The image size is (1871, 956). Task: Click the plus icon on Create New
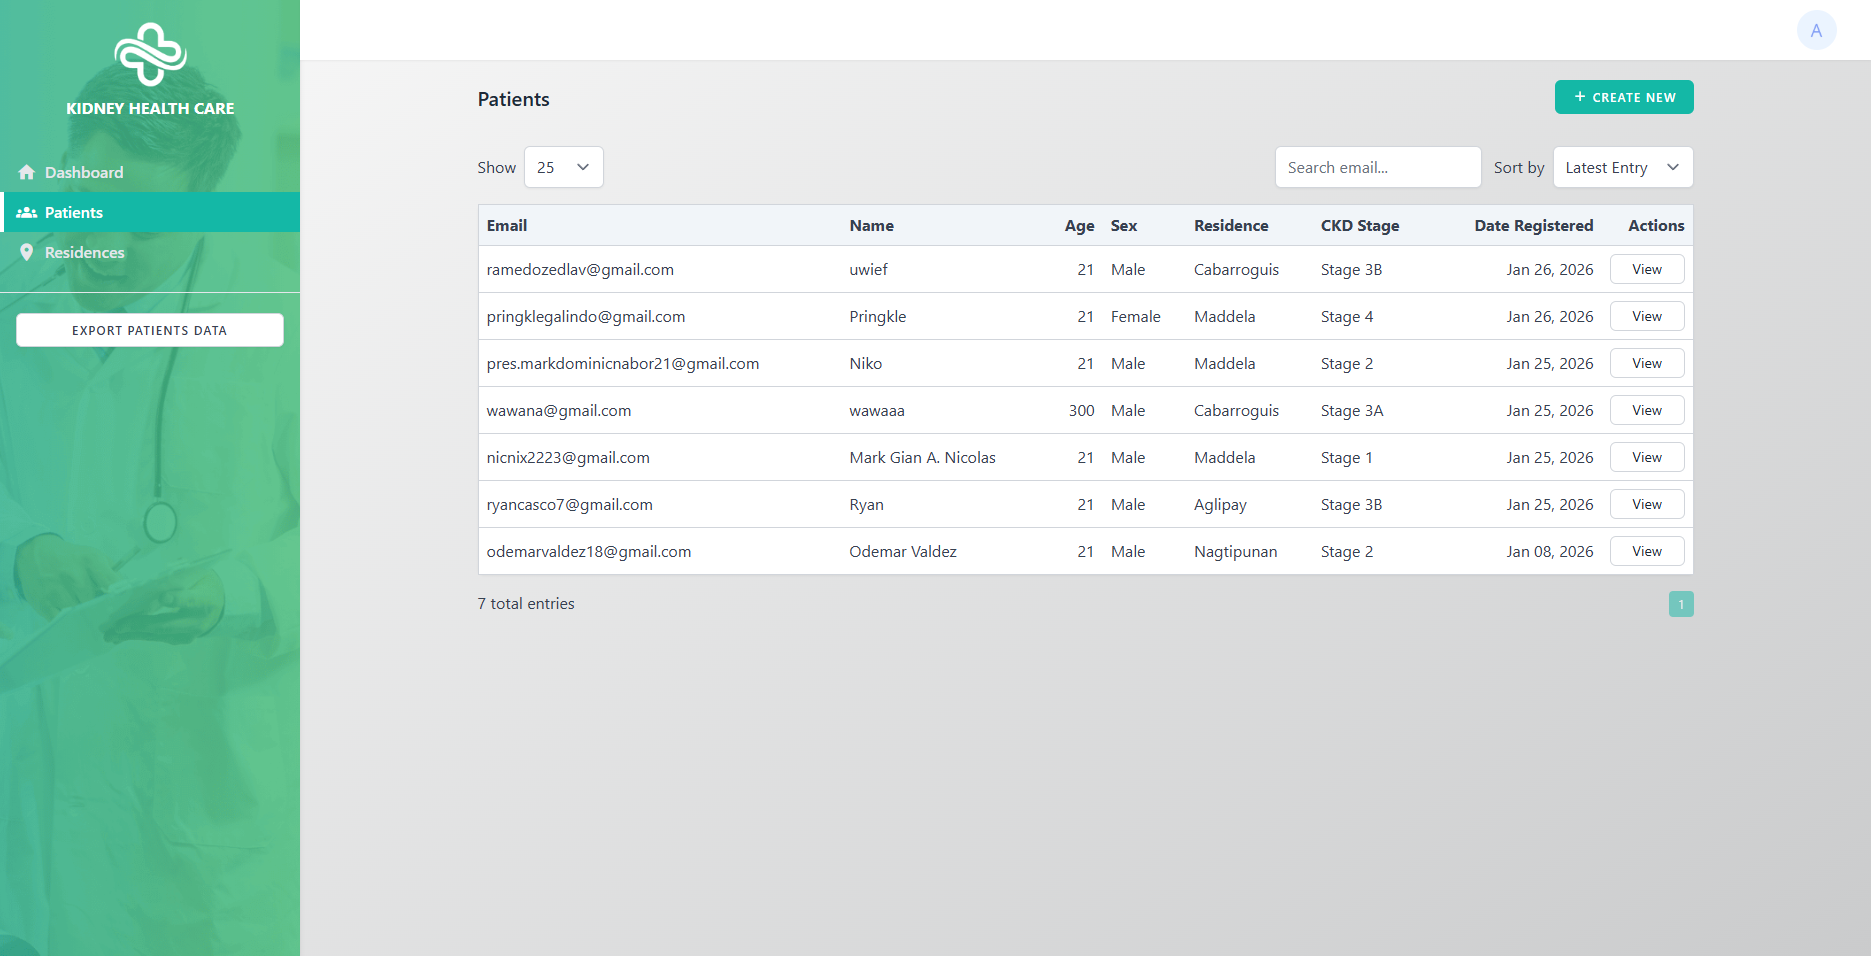pyautogui.click(x=1580, y=97)
